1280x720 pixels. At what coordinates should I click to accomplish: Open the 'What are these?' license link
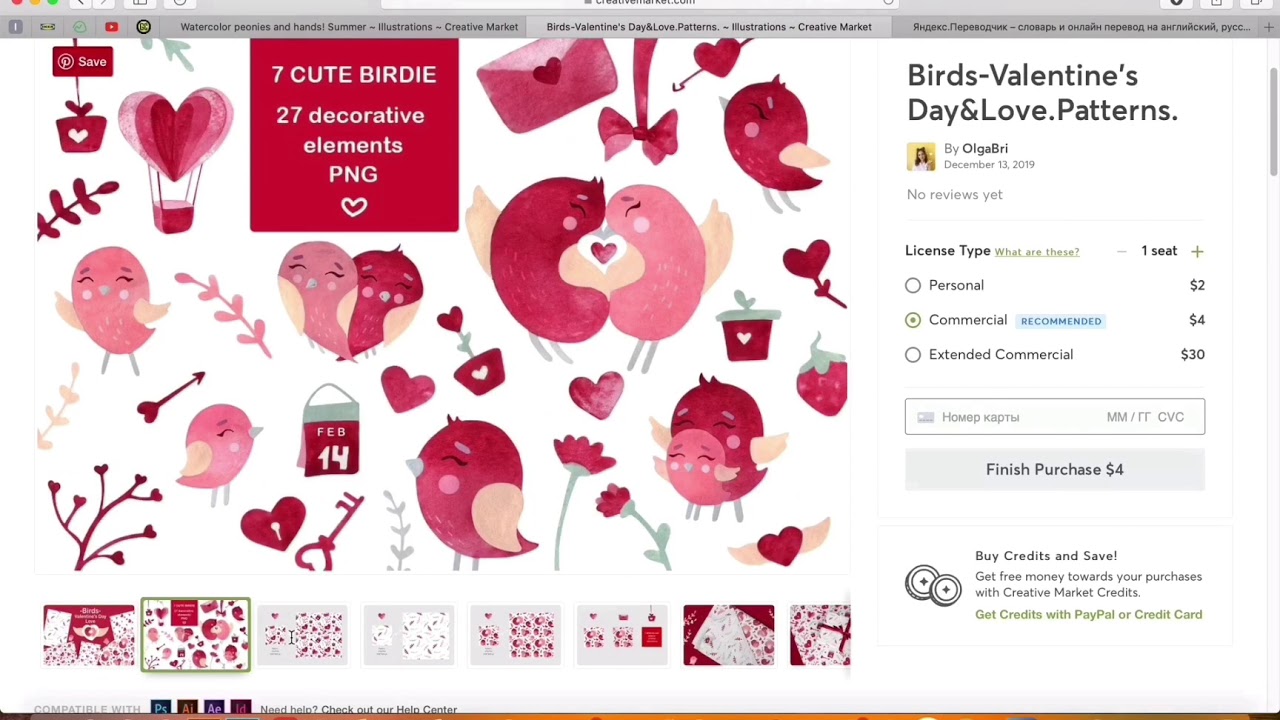[x=1037, y=252]
